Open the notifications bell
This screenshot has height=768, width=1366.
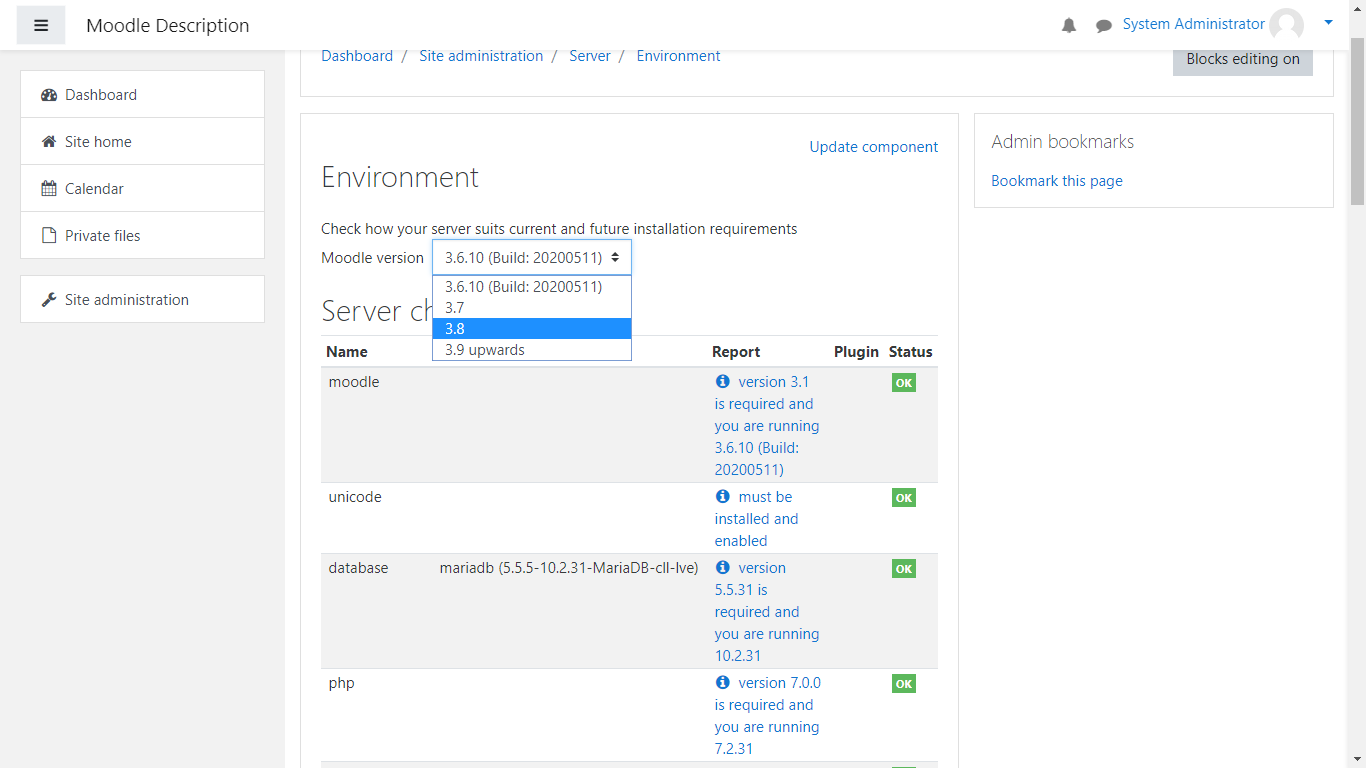(1069, 26)
